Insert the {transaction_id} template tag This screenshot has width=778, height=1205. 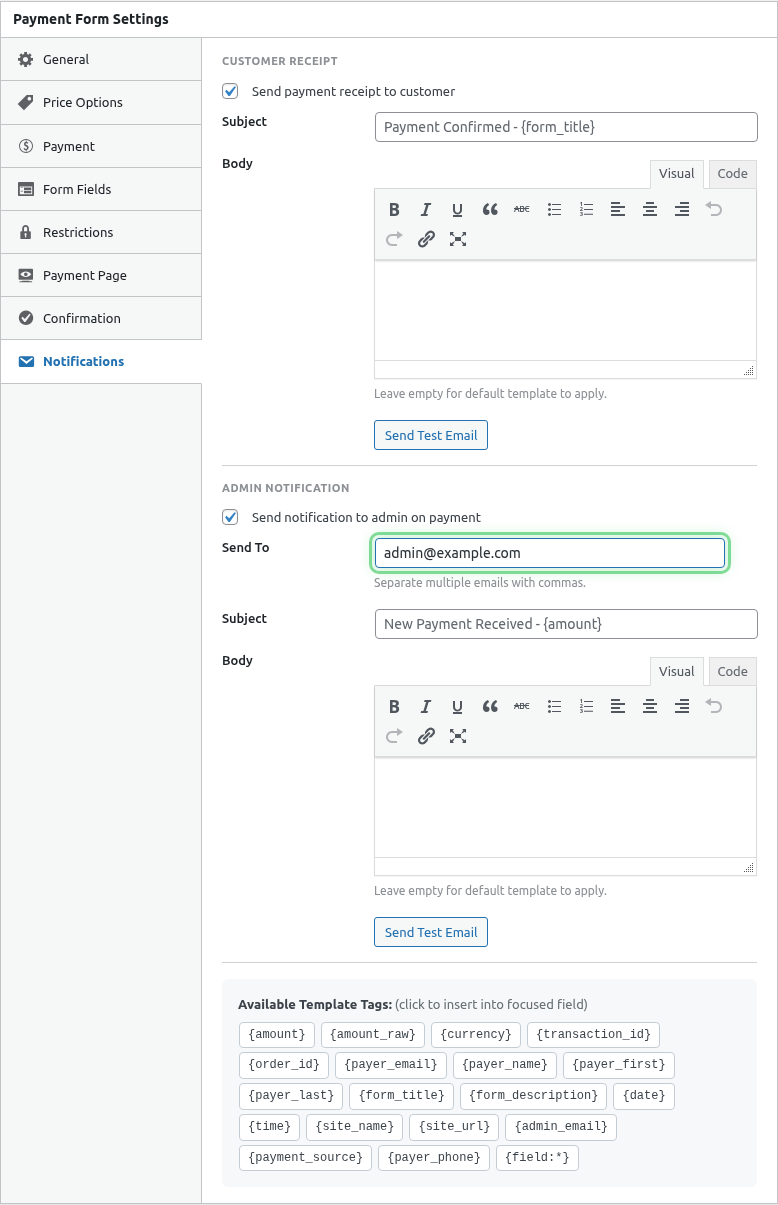click(x=593, y=1034)
